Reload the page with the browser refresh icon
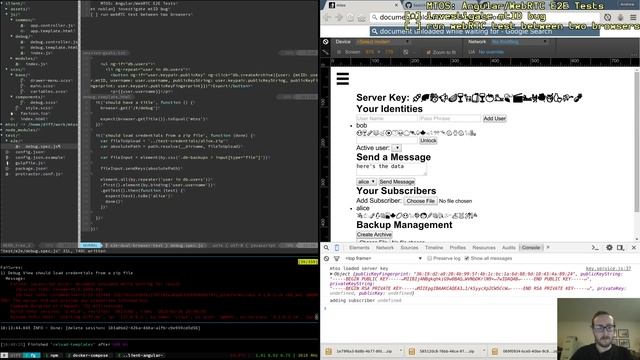This screenshot has height=360, width=640. (x=351, y=18)
